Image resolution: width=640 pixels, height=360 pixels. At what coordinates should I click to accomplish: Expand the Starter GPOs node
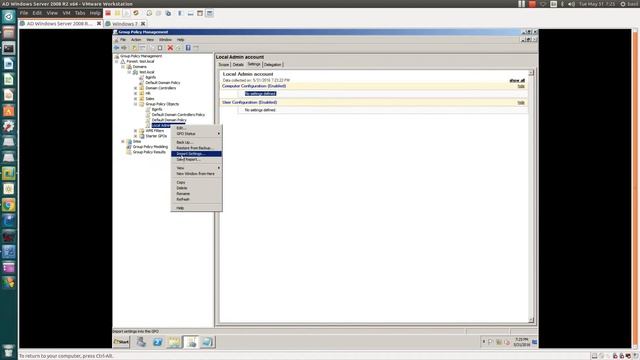(136, 136)
